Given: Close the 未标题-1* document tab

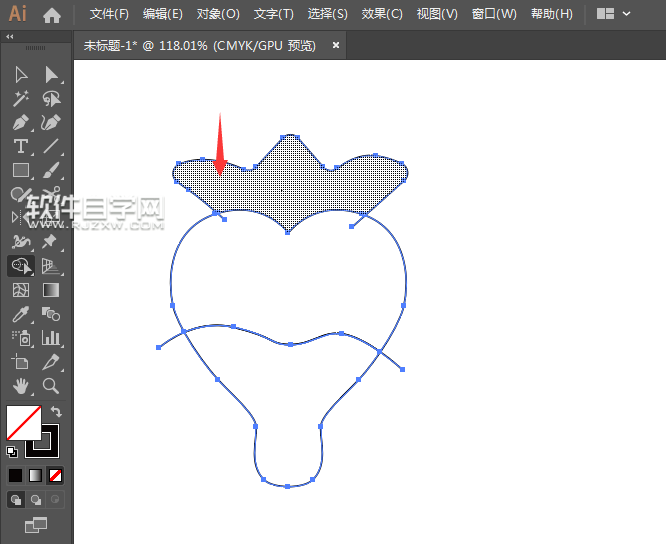Looking at the screenshot, I should pos(336,45).
